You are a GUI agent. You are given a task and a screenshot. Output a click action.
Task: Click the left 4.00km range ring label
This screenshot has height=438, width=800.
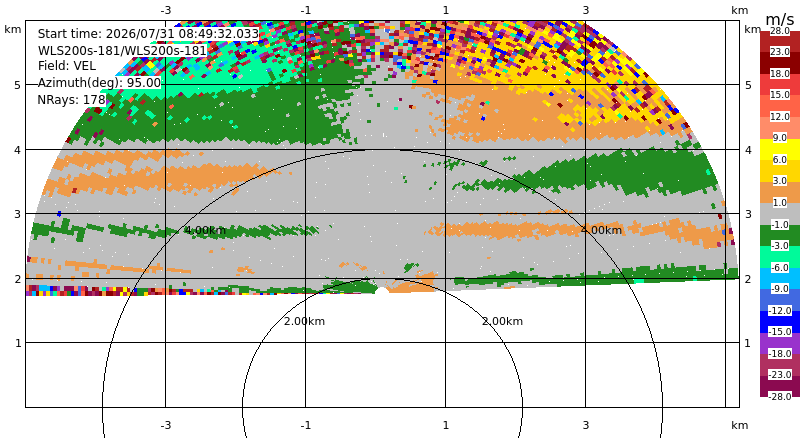205,230
